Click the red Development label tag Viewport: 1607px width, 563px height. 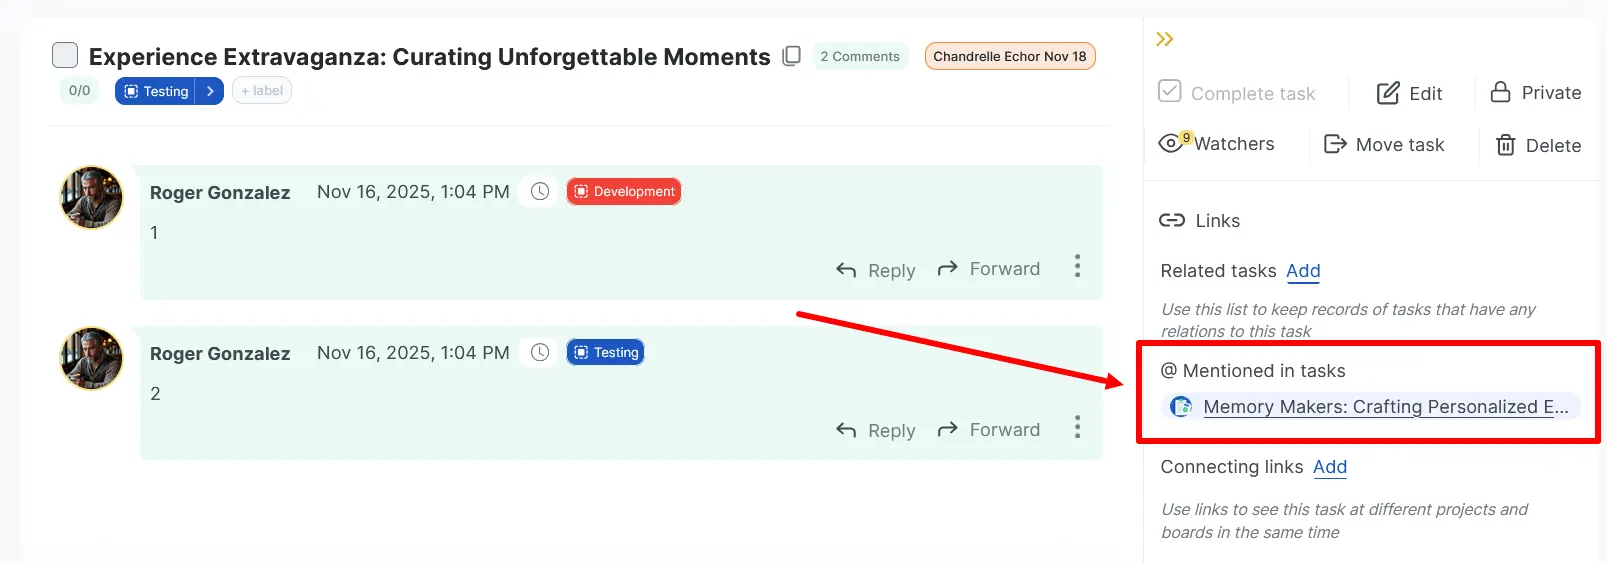click(624, 191)
